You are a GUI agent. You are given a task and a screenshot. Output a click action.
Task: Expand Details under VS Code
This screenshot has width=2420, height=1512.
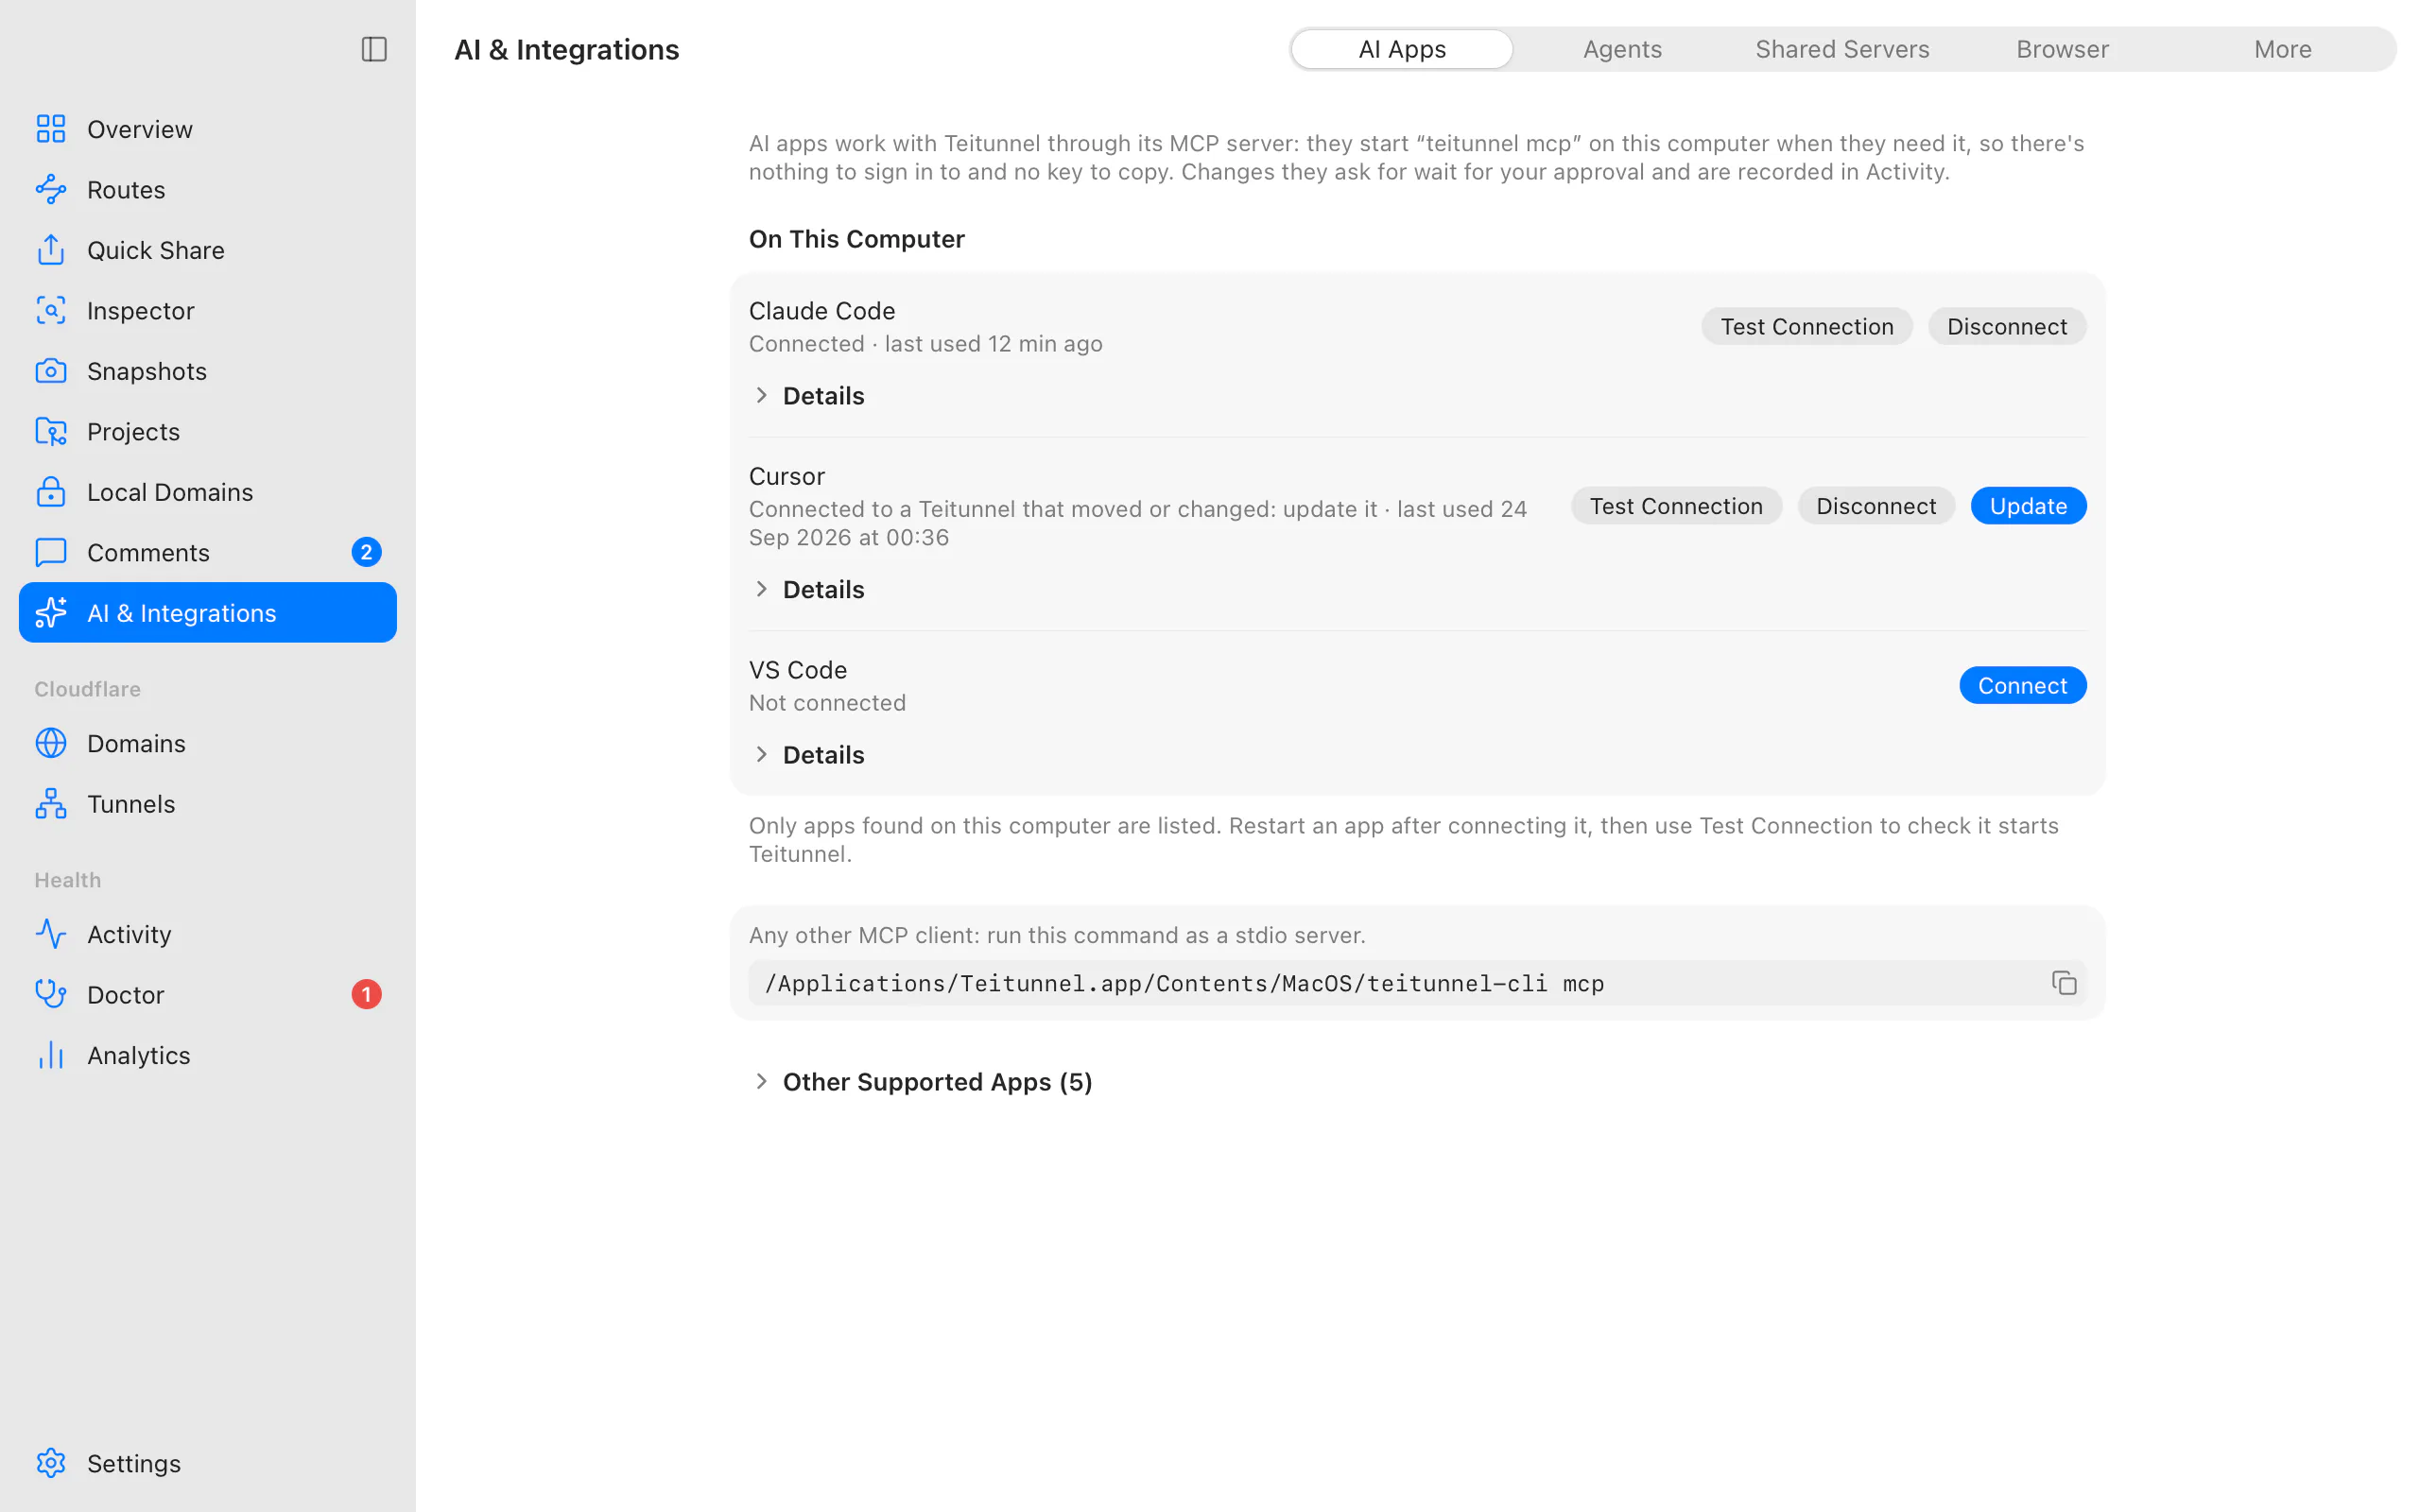(x=808, y=755)
